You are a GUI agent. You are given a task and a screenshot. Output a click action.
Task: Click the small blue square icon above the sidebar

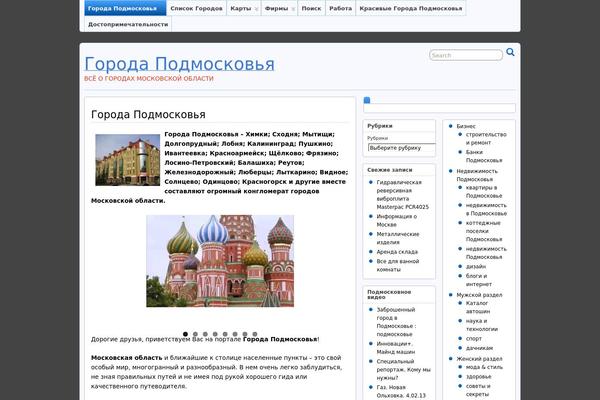367,100
